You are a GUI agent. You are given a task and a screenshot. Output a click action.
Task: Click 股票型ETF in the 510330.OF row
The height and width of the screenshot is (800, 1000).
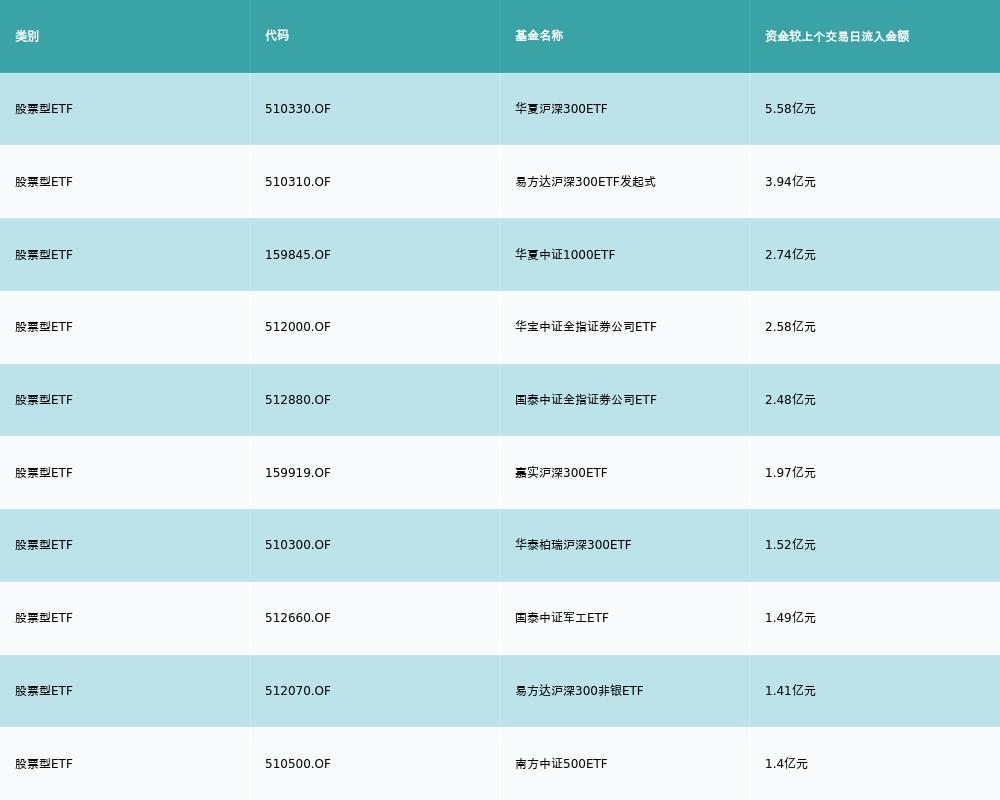pos(44,109)
